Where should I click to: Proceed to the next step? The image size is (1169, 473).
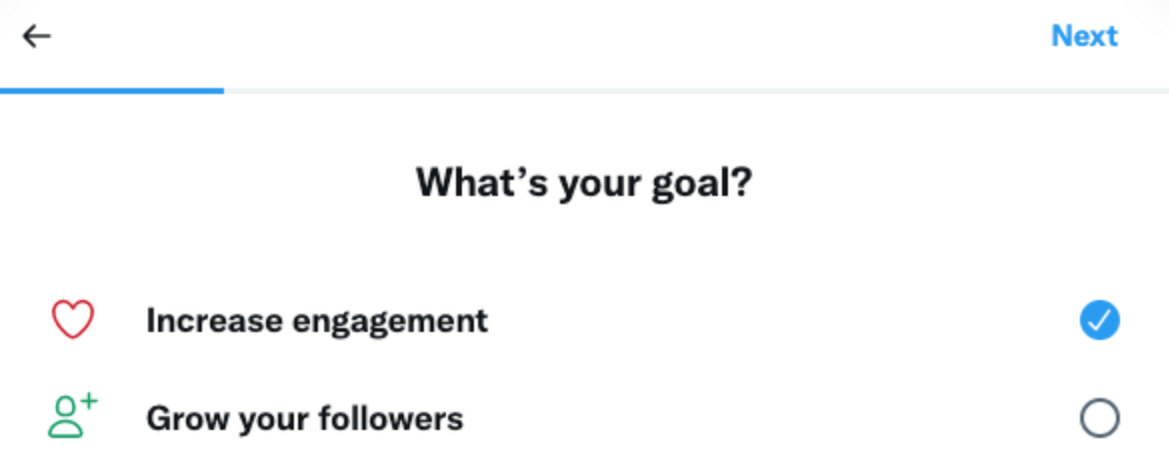[x=1084, y=37]
